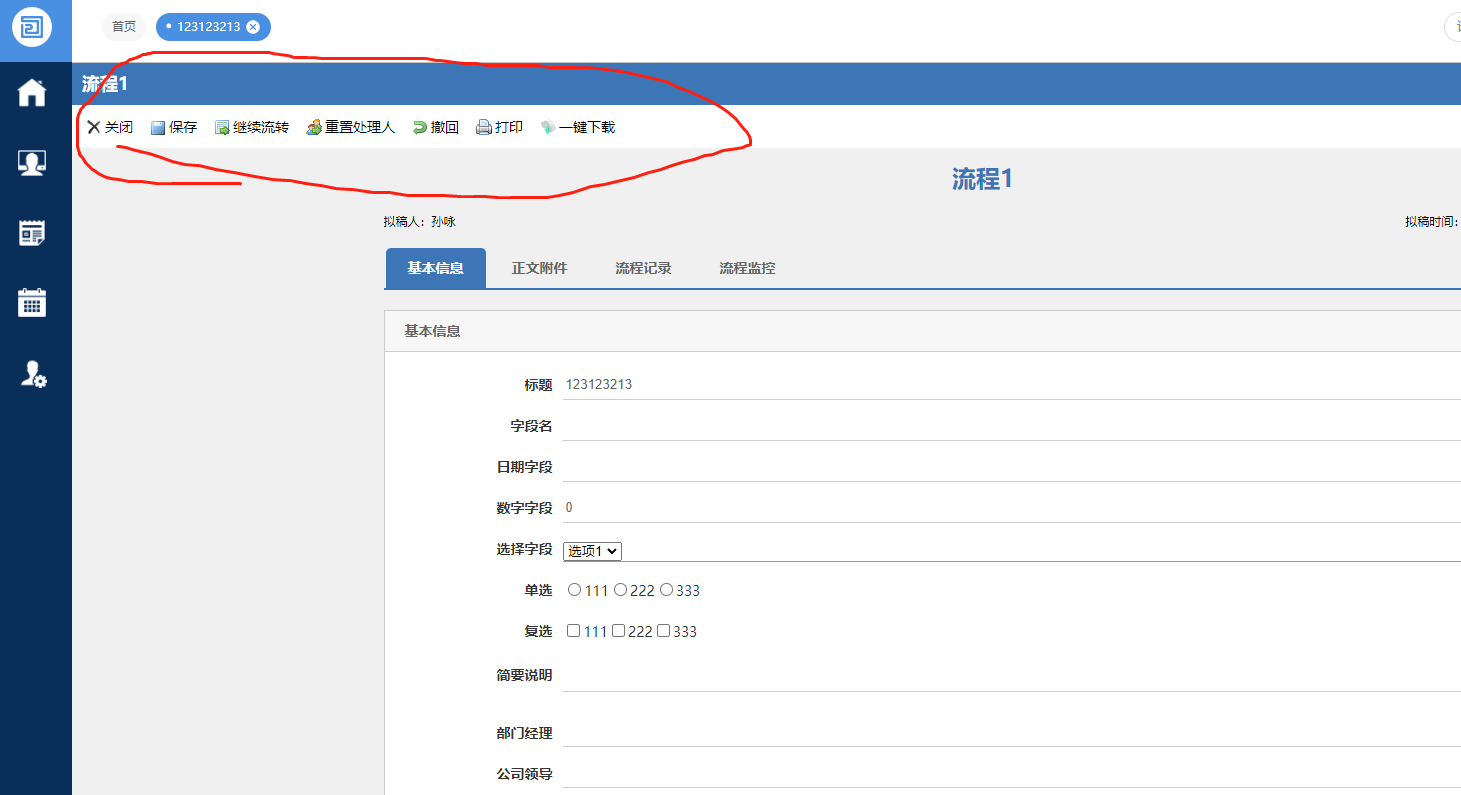Open the calendar icon in the sidebar
This screenshot has width=1461, height=795.
click(x=32, y=302)
